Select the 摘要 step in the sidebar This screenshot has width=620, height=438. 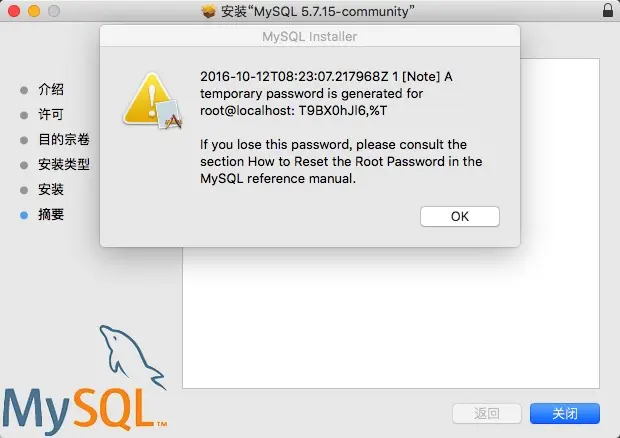point(51,215)
